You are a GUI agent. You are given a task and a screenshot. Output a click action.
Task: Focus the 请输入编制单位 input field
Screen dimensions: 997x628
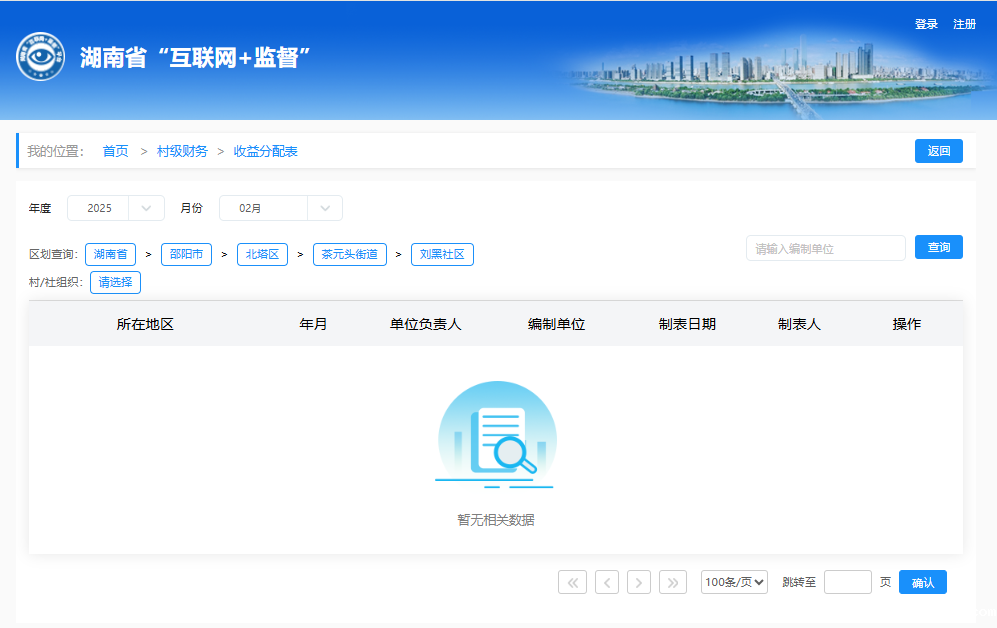click(x=825, y=248)
